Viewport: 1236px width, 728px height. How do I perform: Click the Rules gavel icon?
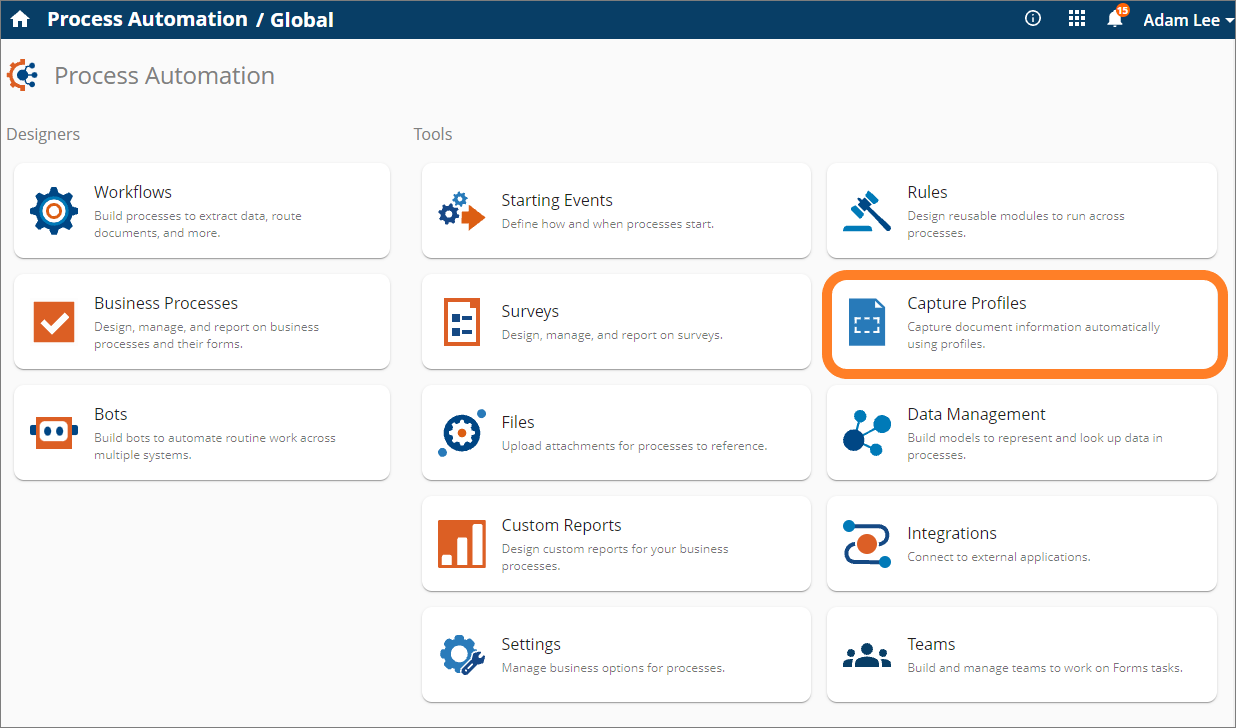tap(866, 210)
